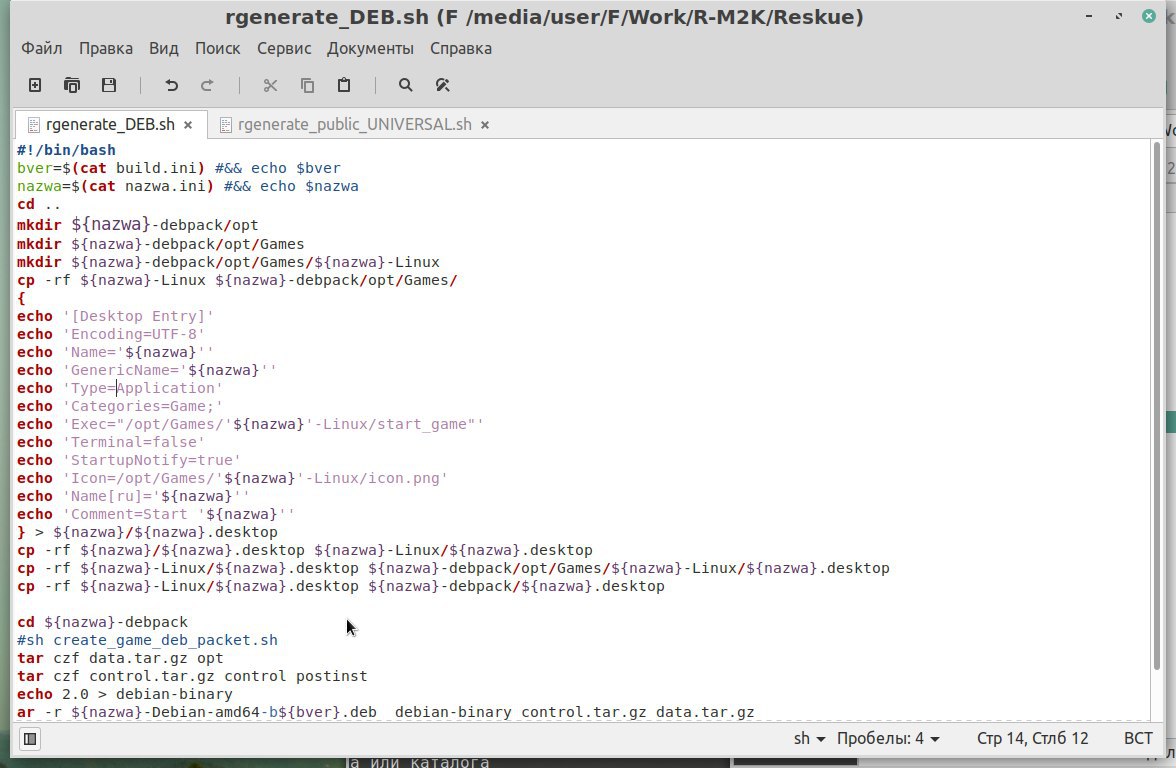Expand the Пробелы: 4 indentation dropdown
This screenshot has width=1176, height=768.
[x=888, y=739]
